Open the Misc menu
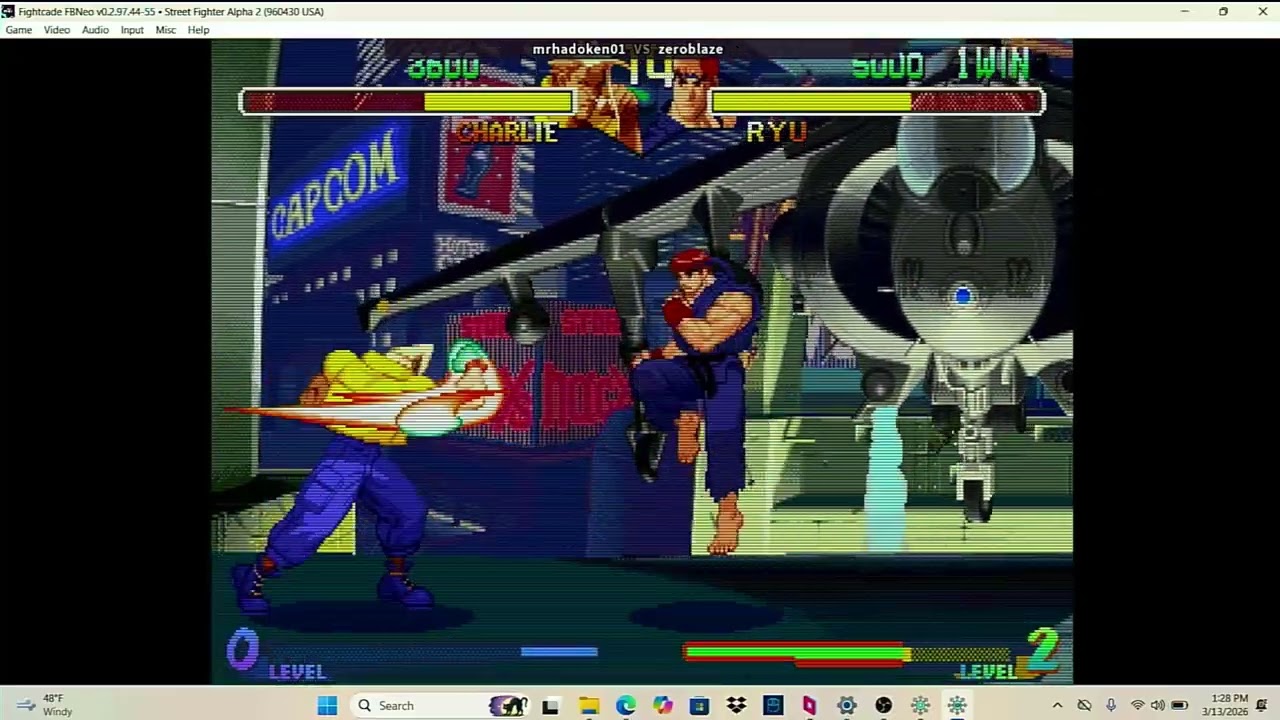 pyautogui.click(x=166, y=30)
